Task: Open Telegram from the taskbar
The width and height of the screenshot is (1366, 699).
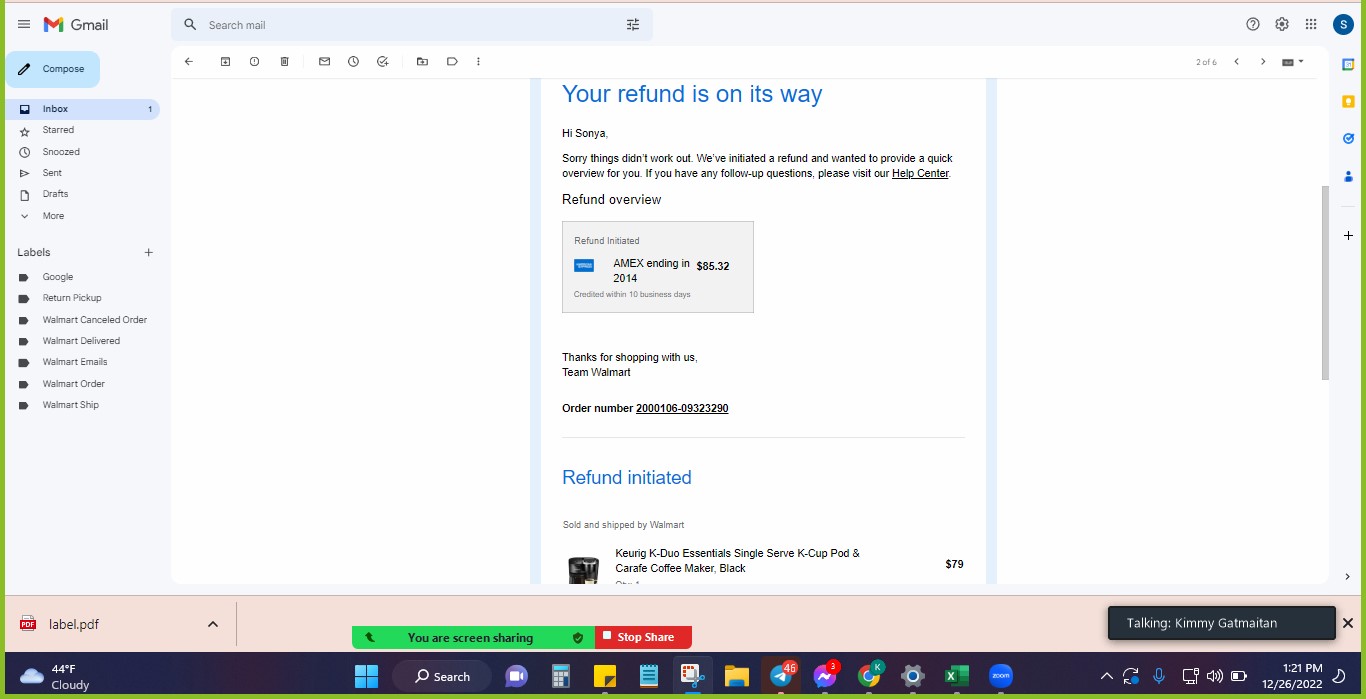Action: tap(782, 676)
